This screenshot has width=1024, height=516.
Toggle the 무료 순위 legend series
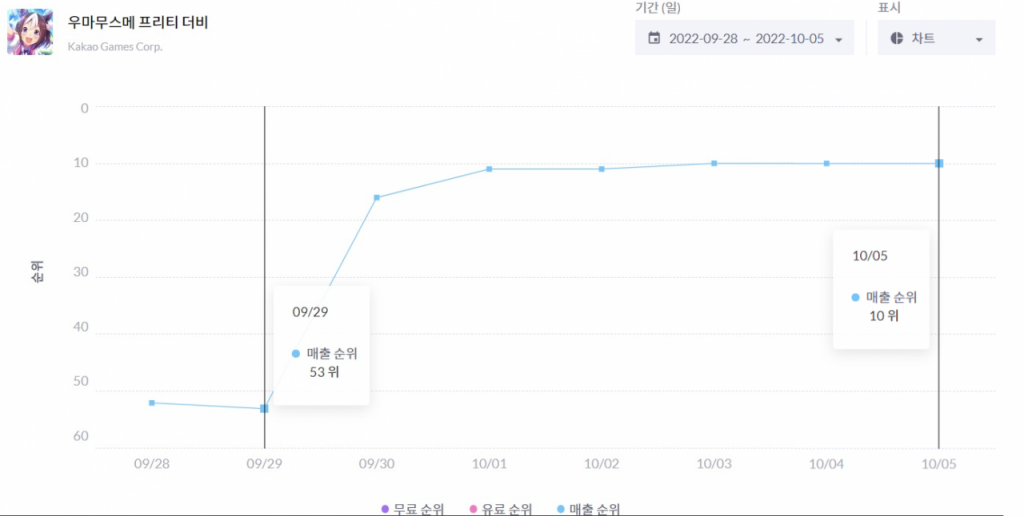[413, 509]
